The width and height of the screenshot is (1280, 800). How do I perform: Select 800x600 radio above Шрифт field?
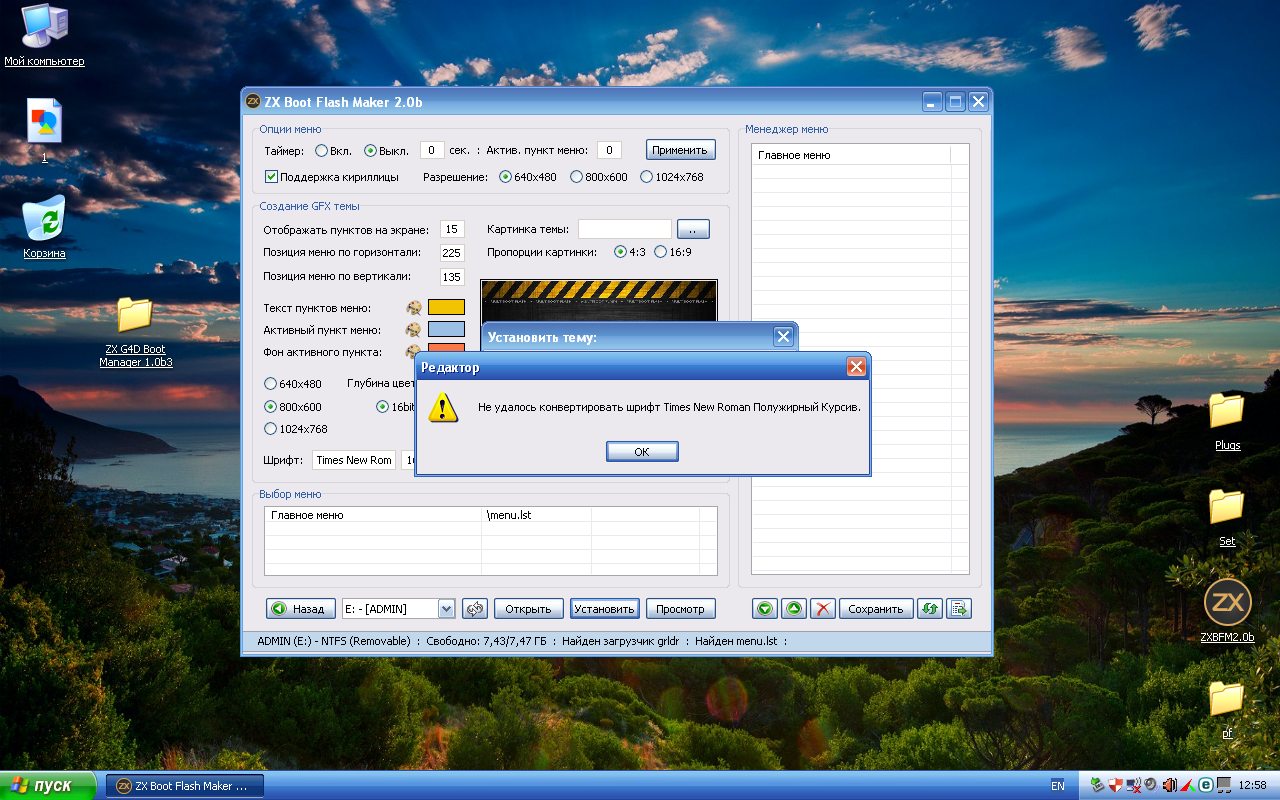(270, 407)
